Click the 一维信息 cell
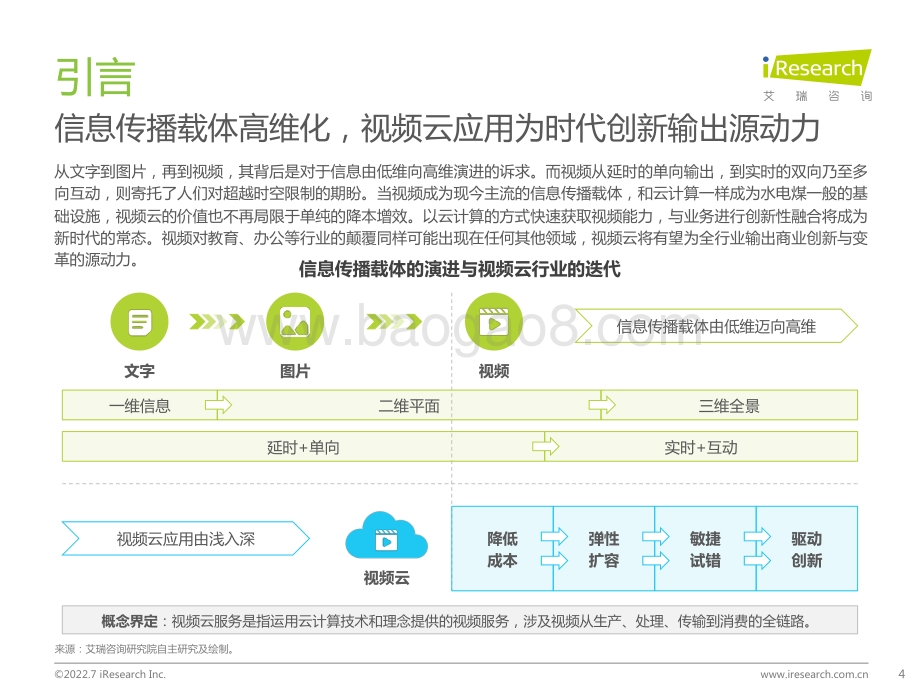Viewport: 920px width, 690px height. pyautogui.click(x=140, y=405)
